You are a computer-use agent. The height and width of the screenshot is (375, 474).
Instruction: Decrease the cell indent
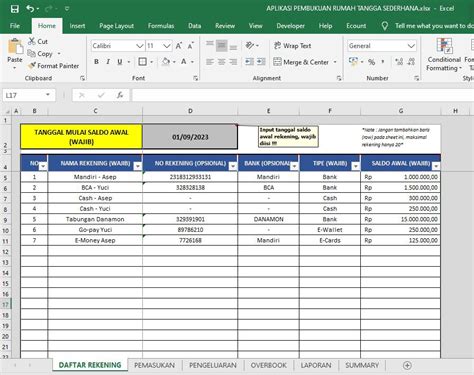(x=249, y=62)
